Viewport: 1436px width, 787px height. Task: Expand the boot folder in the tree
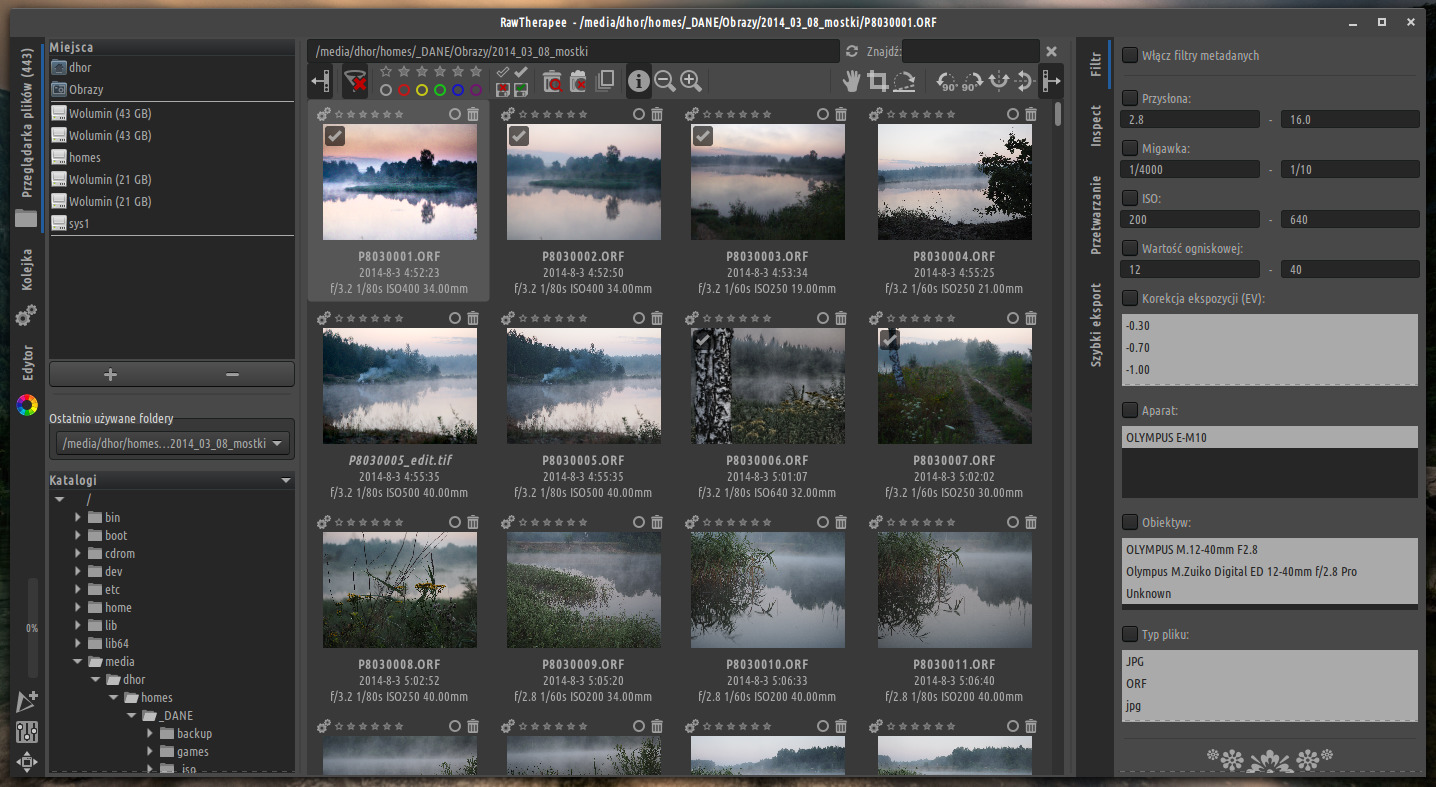(78, 536)
